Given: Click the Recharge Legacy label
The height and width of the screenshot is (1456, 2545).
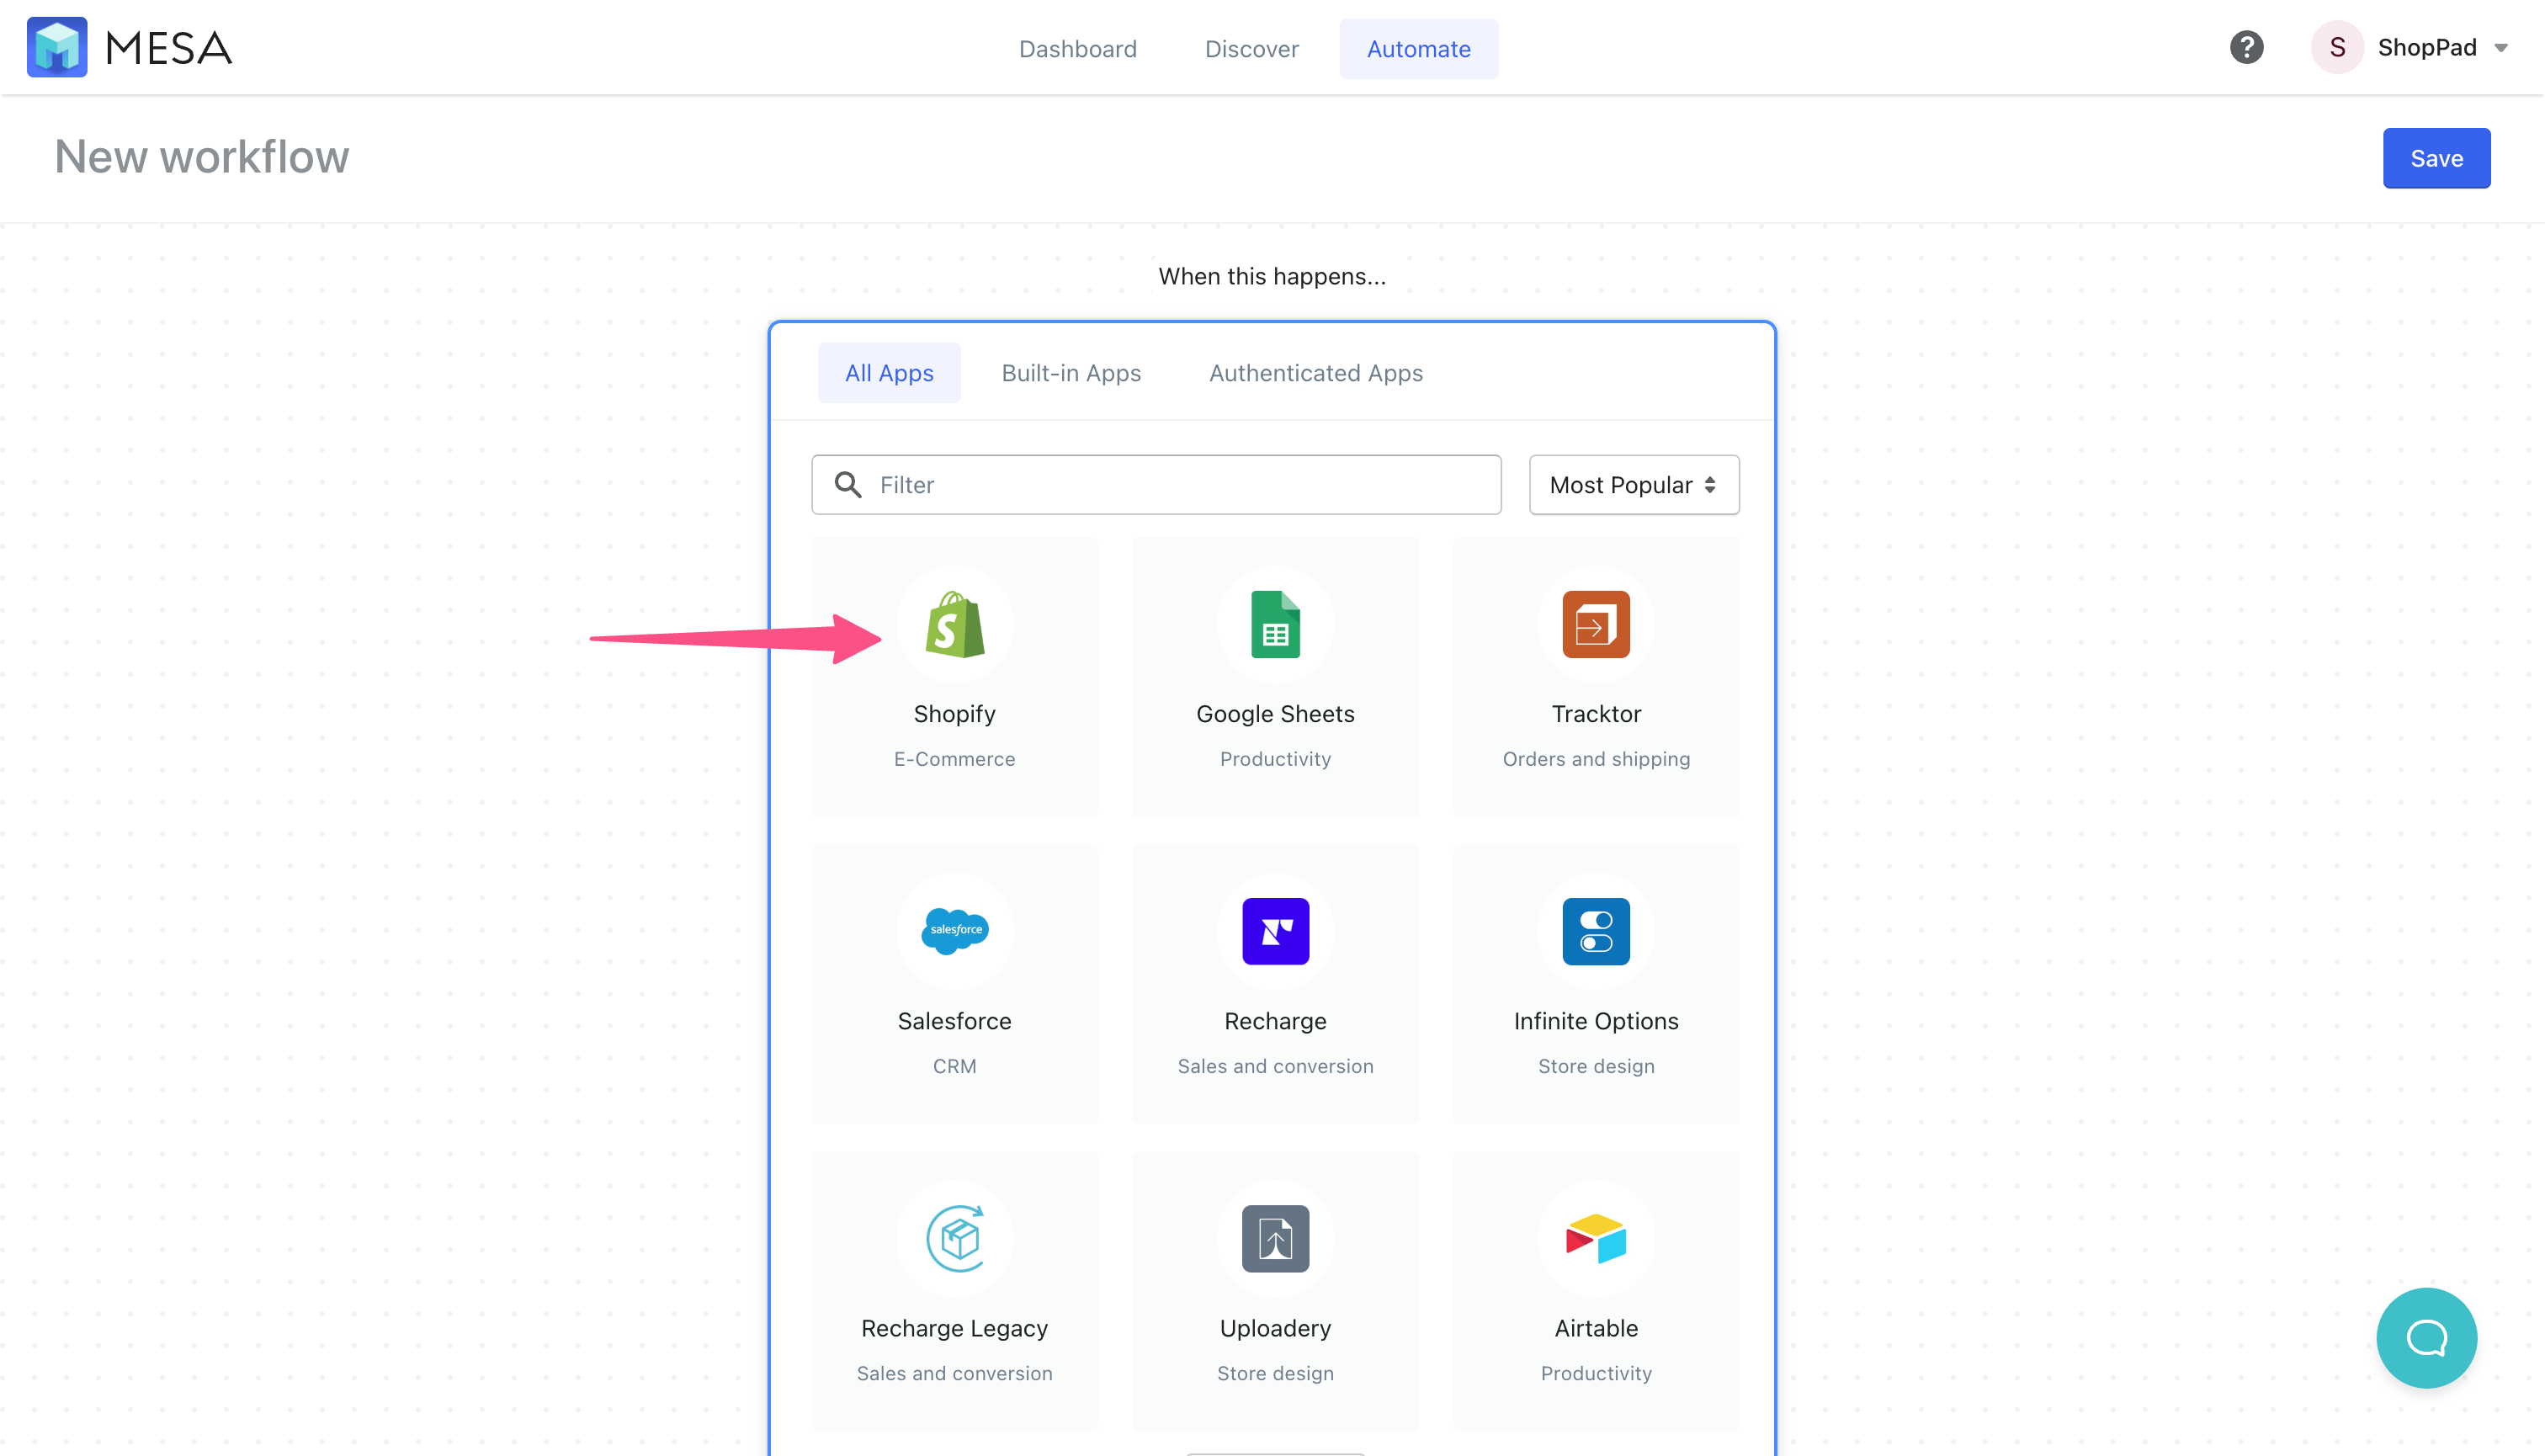Looking at the screenshot, I should point(955,1328).
